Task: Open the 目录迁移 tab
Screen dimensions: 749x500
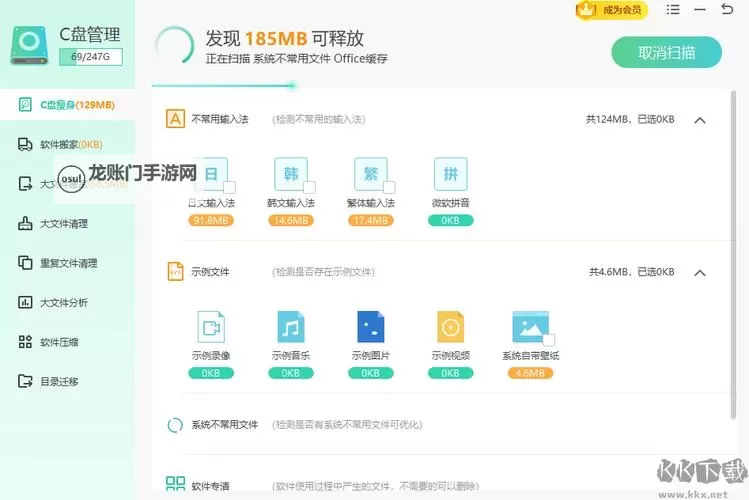Action: pos(67,381)
